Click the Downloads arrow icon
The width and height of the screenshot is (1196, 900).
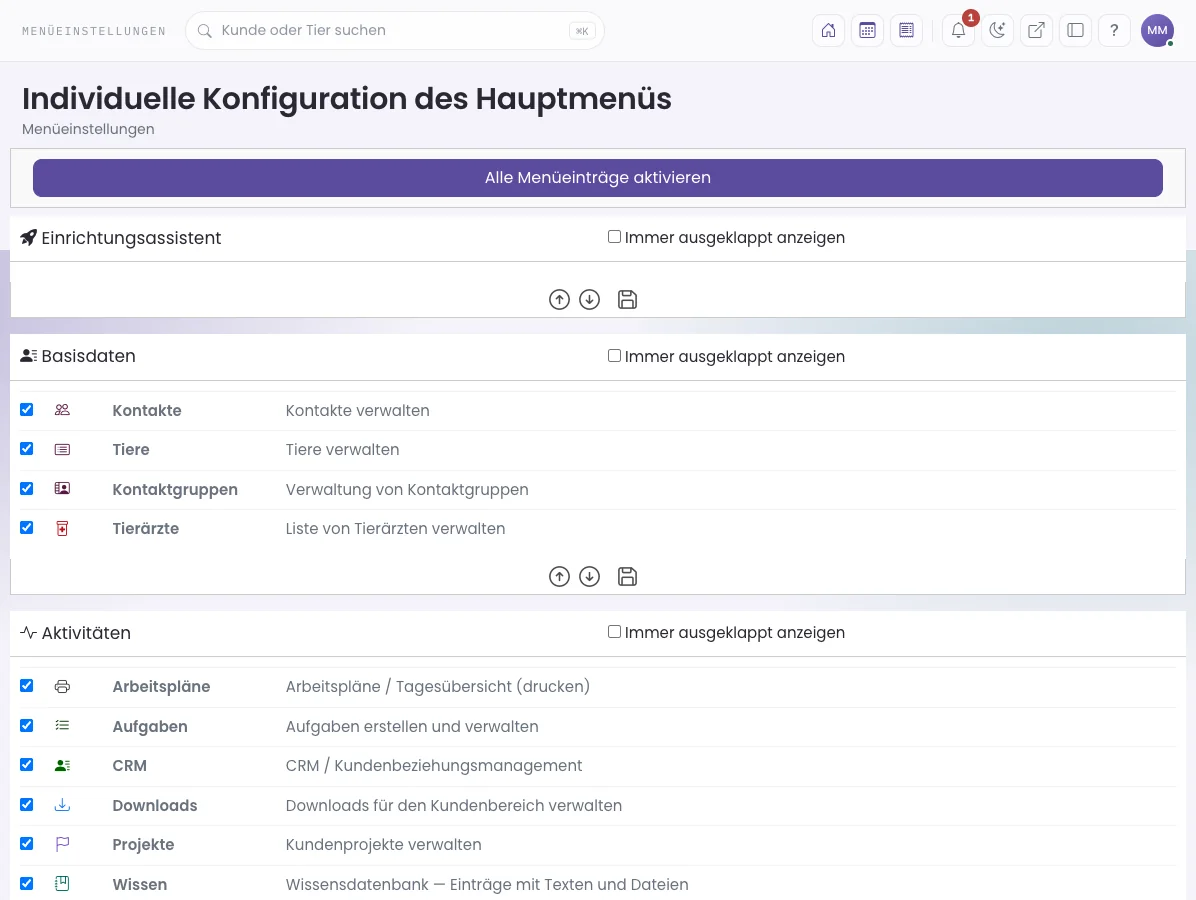(x=63, y=805)
